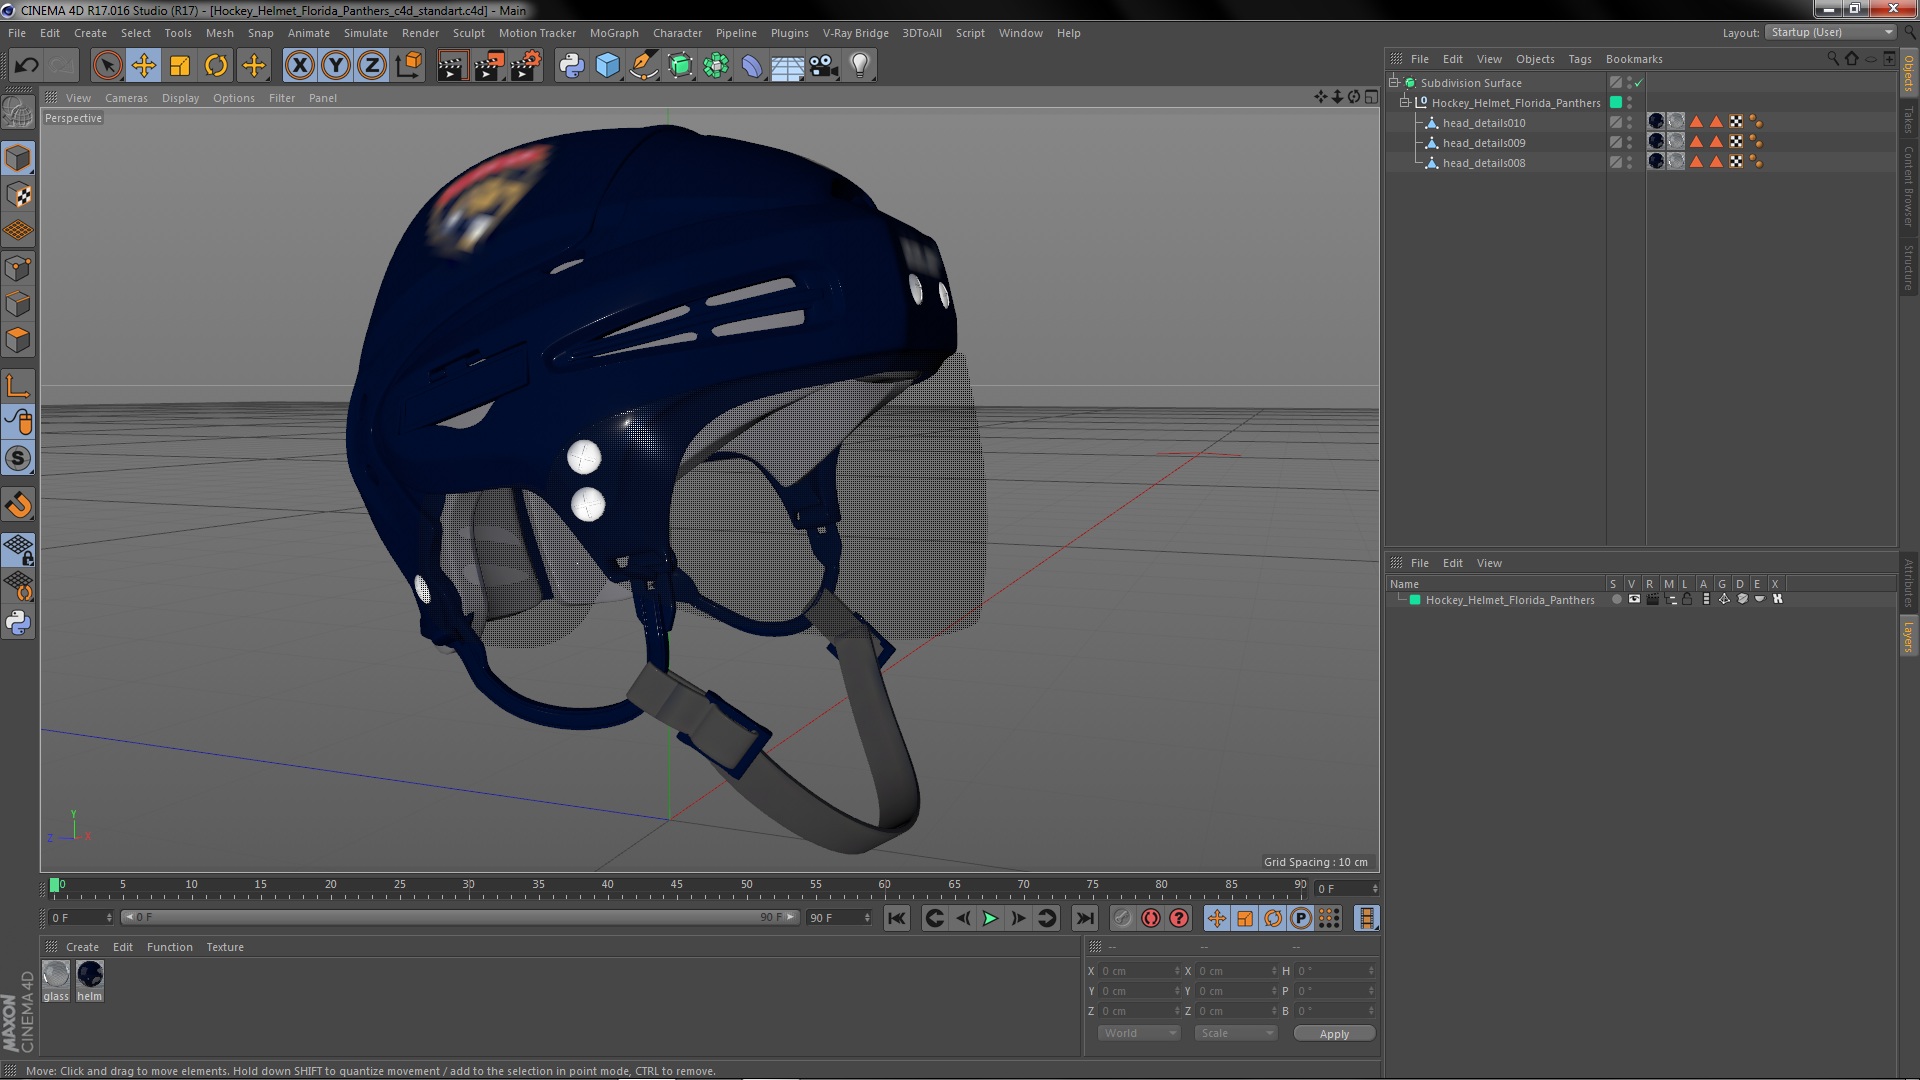Toggle the layer solo dot

(x=1616, y=599)
